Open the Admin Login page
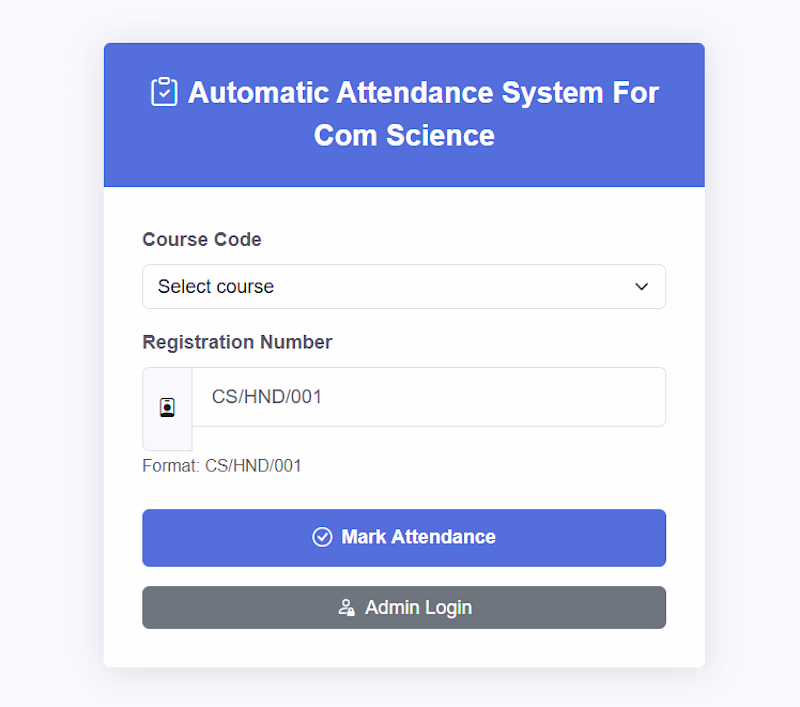 click(x=403, y=607)
